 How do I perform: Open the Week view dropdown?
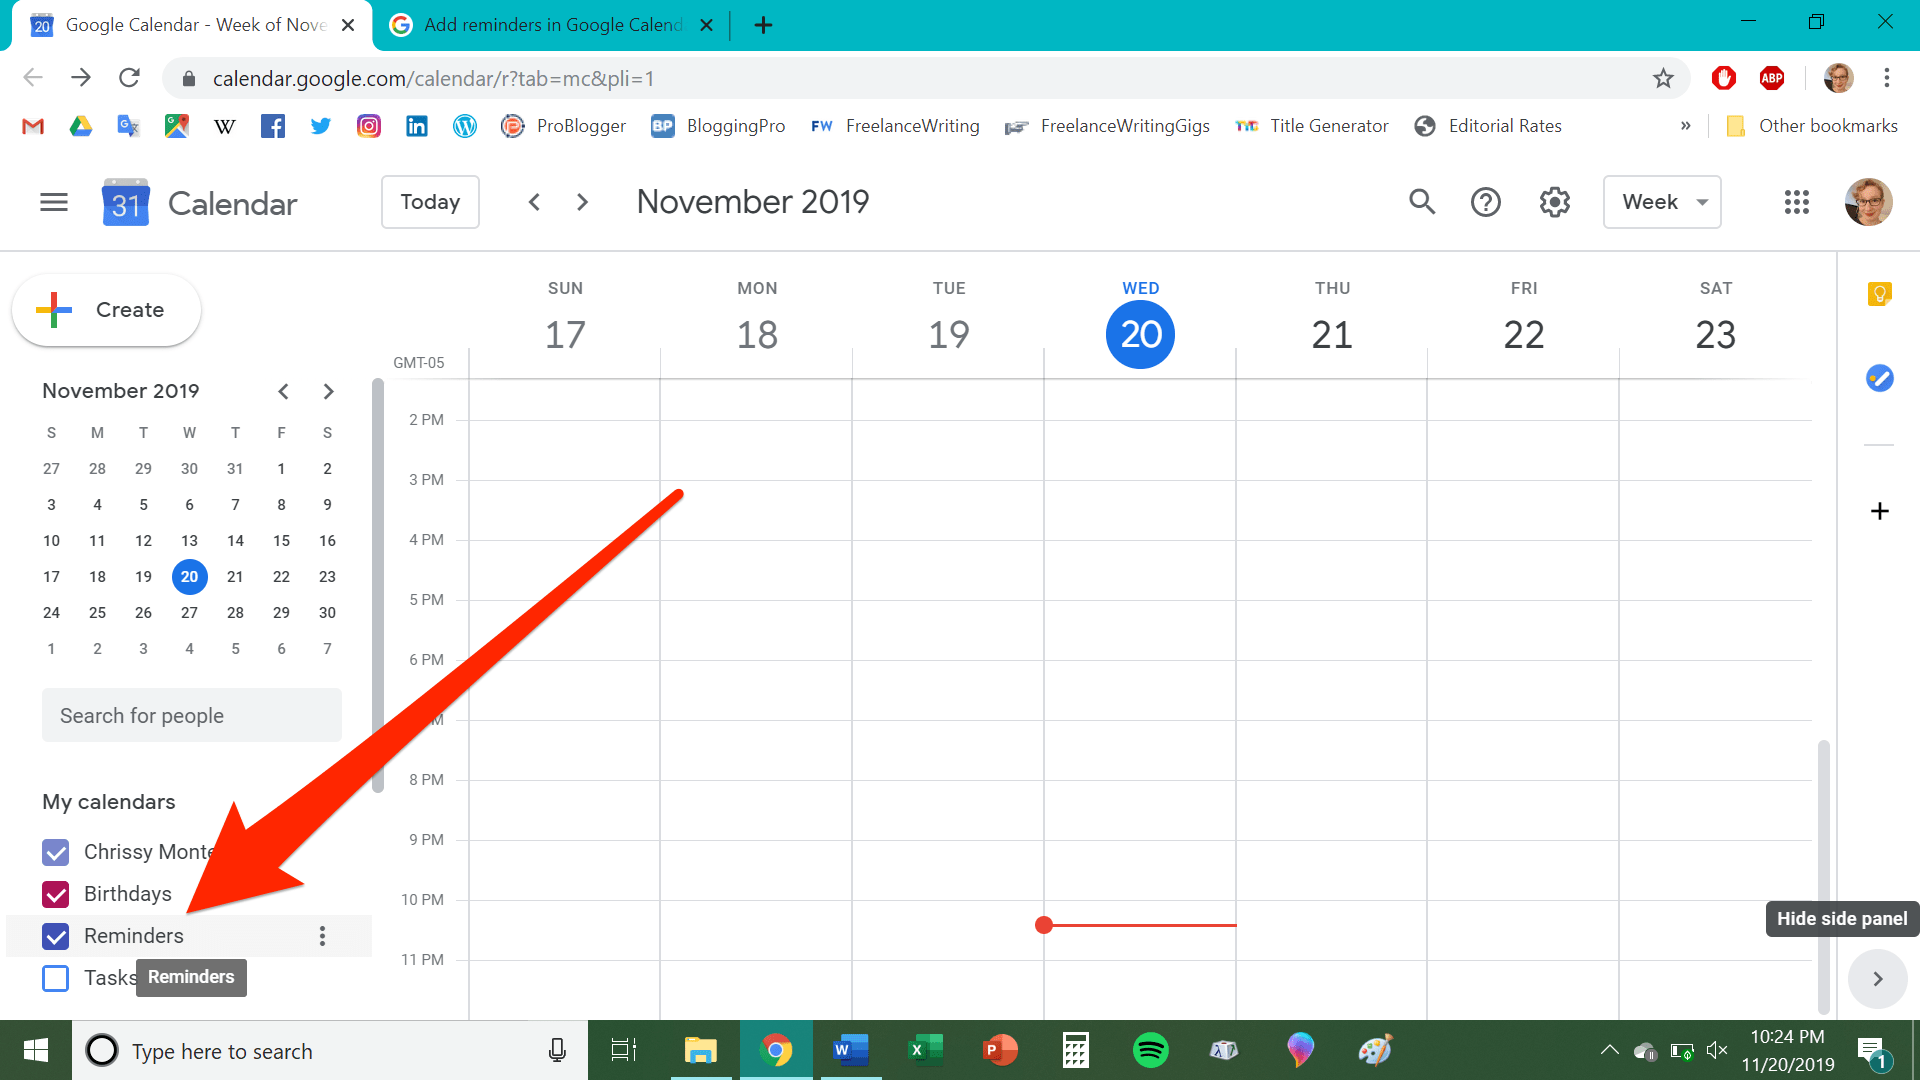coord(1661,202)
